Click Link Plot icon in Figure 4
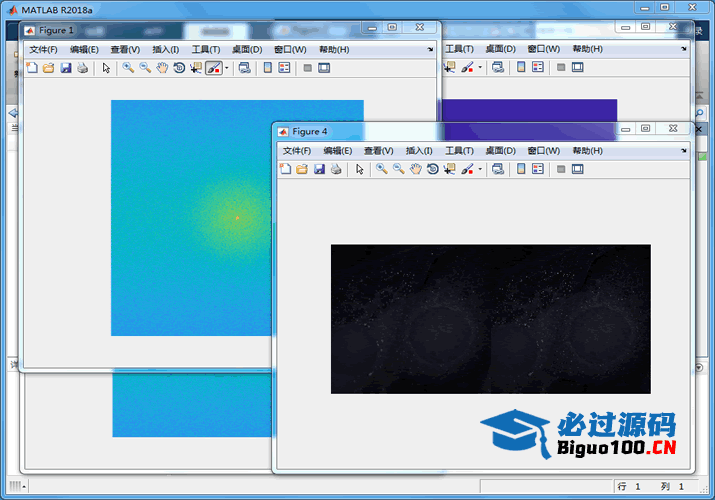Viewport: 715px width, 500px height. pos(498,169)
